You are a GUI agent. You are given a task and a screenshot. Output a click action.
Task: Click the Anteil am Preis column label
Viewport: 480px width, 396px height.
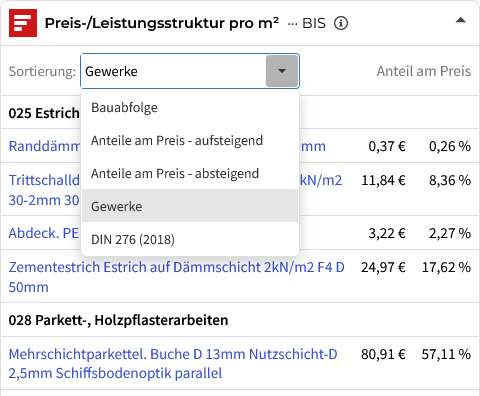(424, 71)
